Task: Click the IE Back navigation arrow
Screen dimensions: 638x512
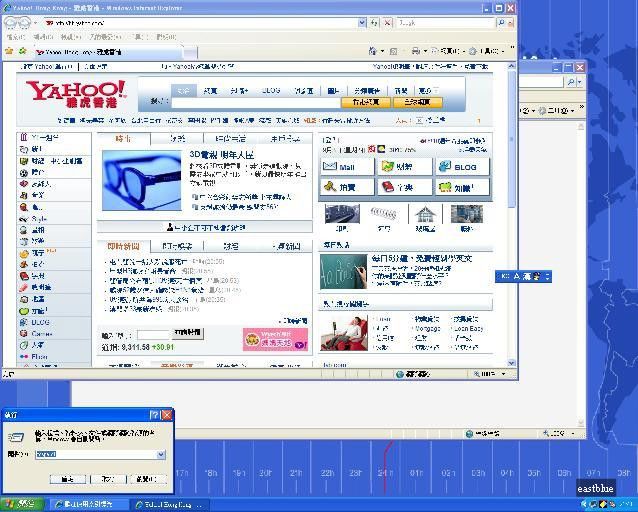Action: click(x=11, y=23)
